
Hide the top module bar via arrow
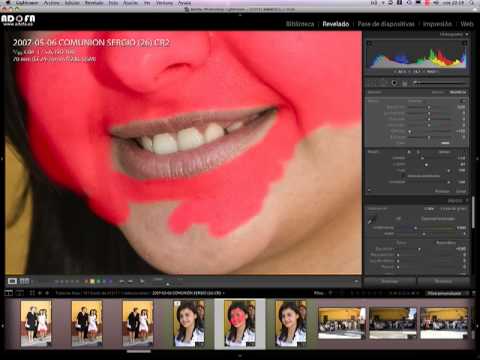(240, 15)
